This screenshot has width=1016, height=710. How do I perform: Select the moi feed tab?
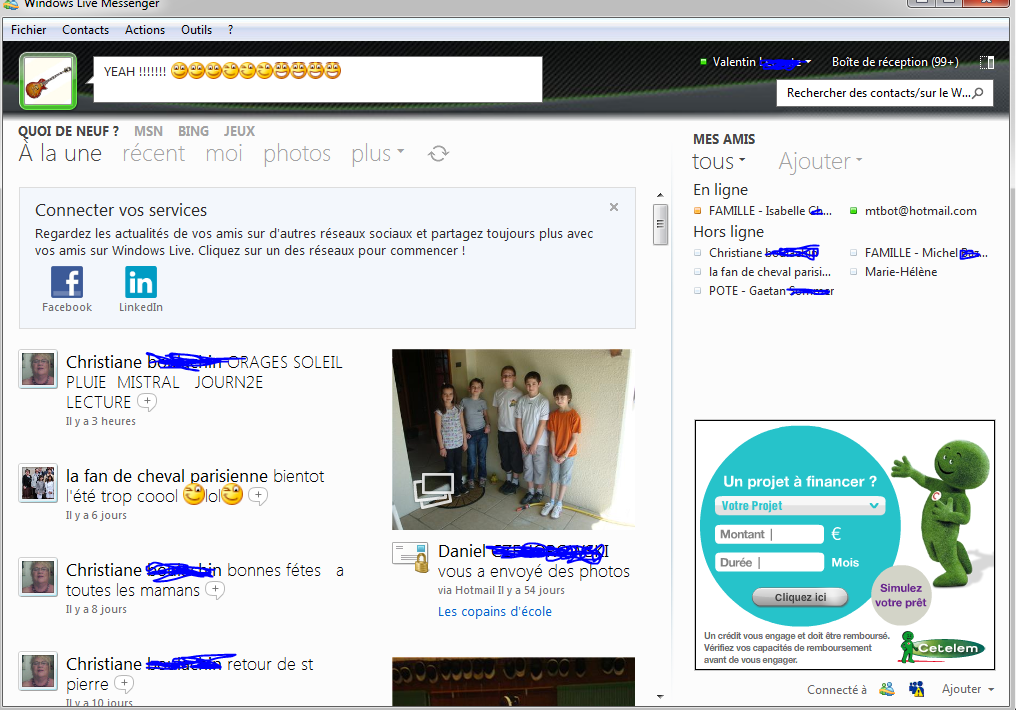[x=224, y=154]
